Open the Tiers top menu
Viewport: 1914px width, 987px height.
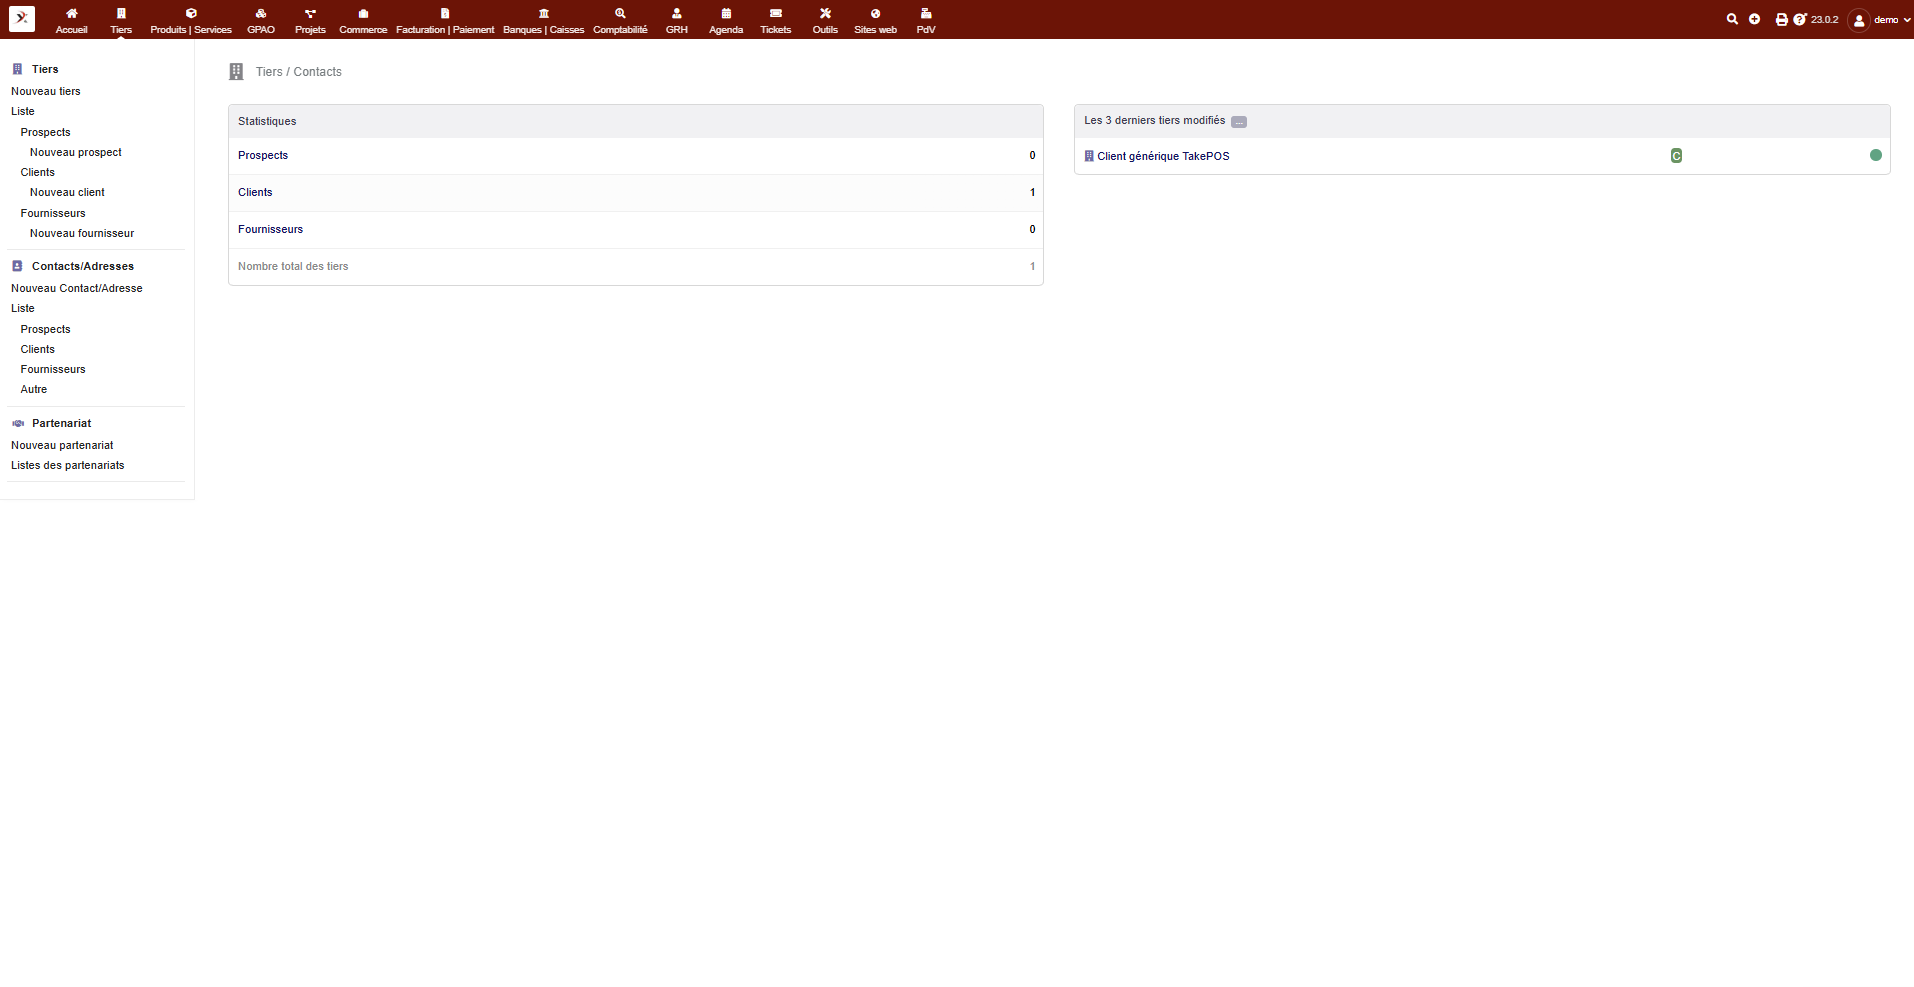[x=121, y=20]
